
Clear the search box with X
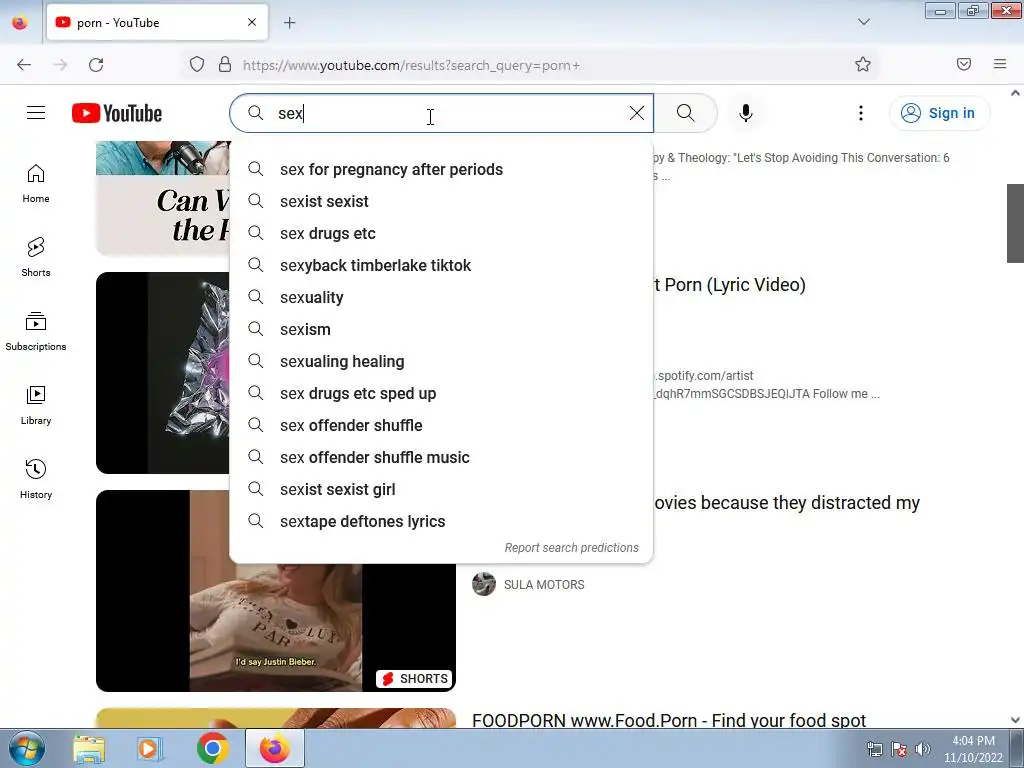tap(637, 113)
